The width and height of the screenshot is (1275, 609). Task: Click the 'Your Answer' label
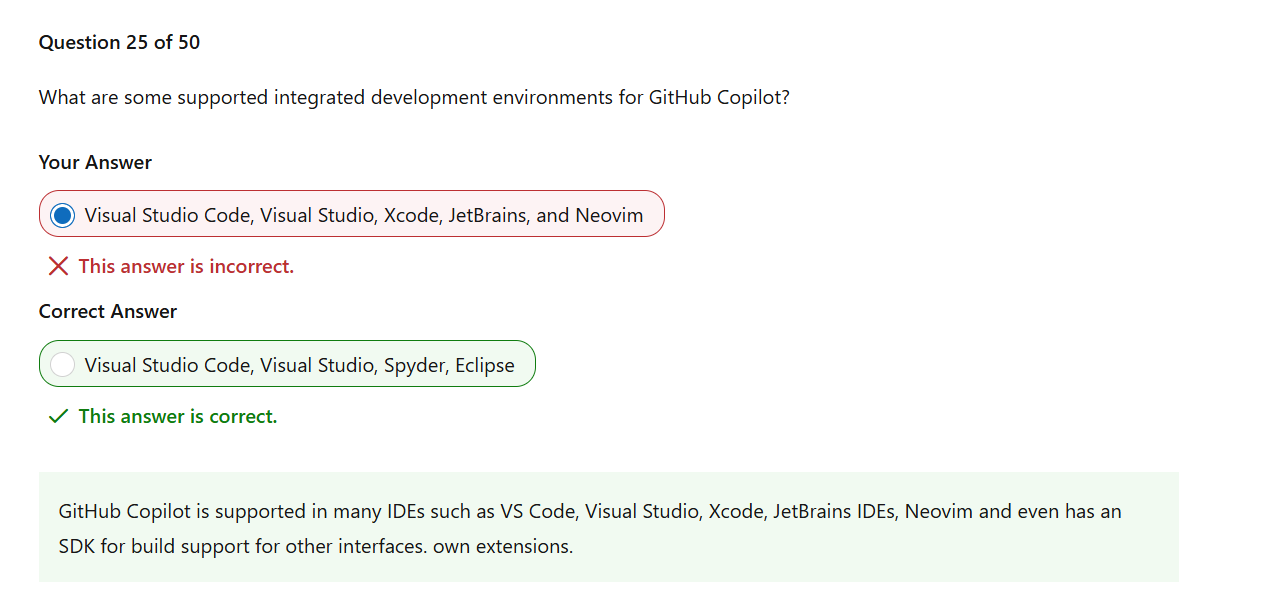(x=95, y=162)
